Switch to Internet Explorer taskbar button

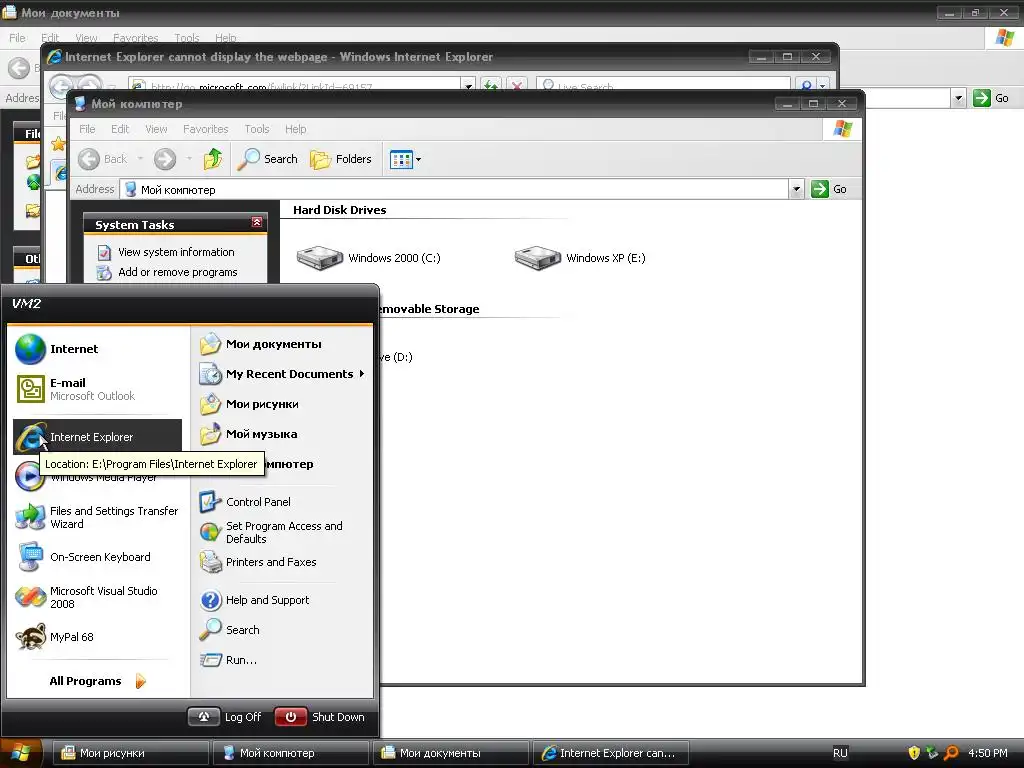[611, 753]
